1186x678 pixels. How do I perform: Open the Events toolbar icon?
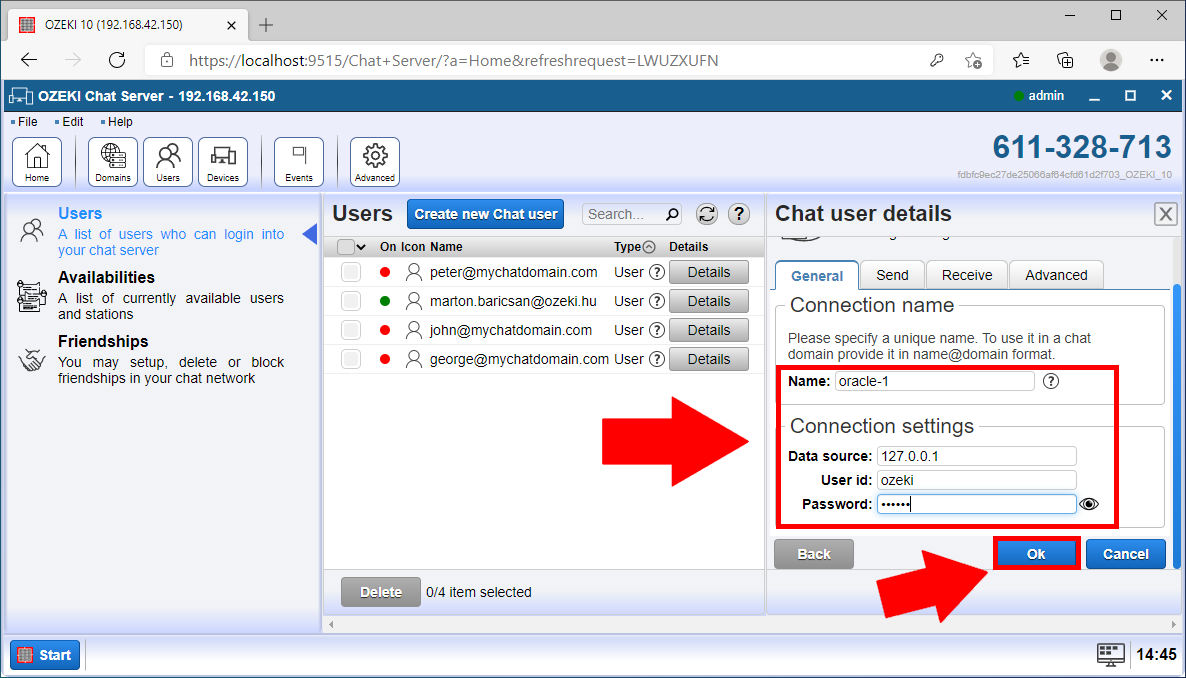point(298,161)
